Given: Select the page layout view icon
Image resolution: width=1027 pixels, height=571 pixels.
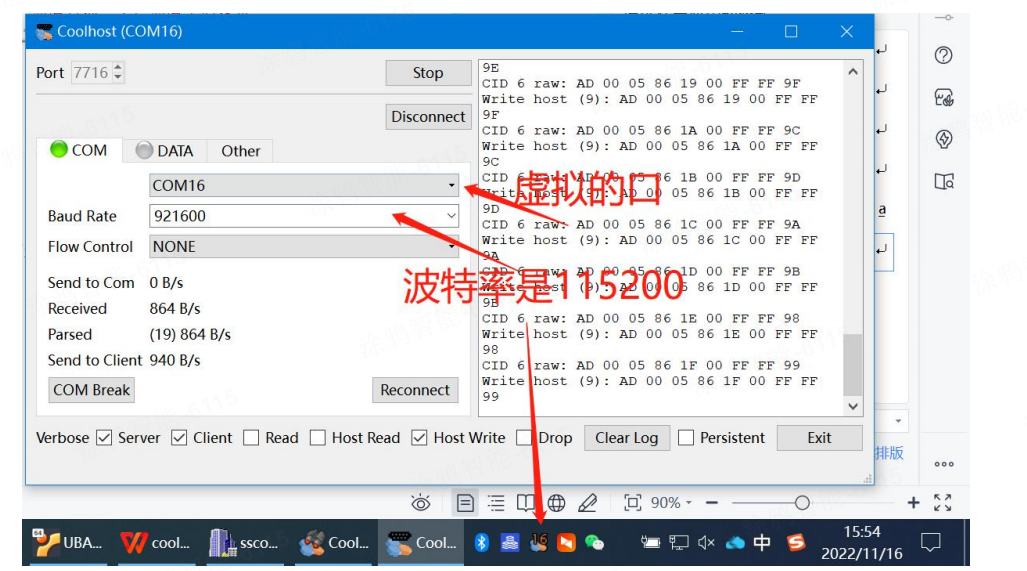Looking at the screenshot, I should click(x=465, y=503).
